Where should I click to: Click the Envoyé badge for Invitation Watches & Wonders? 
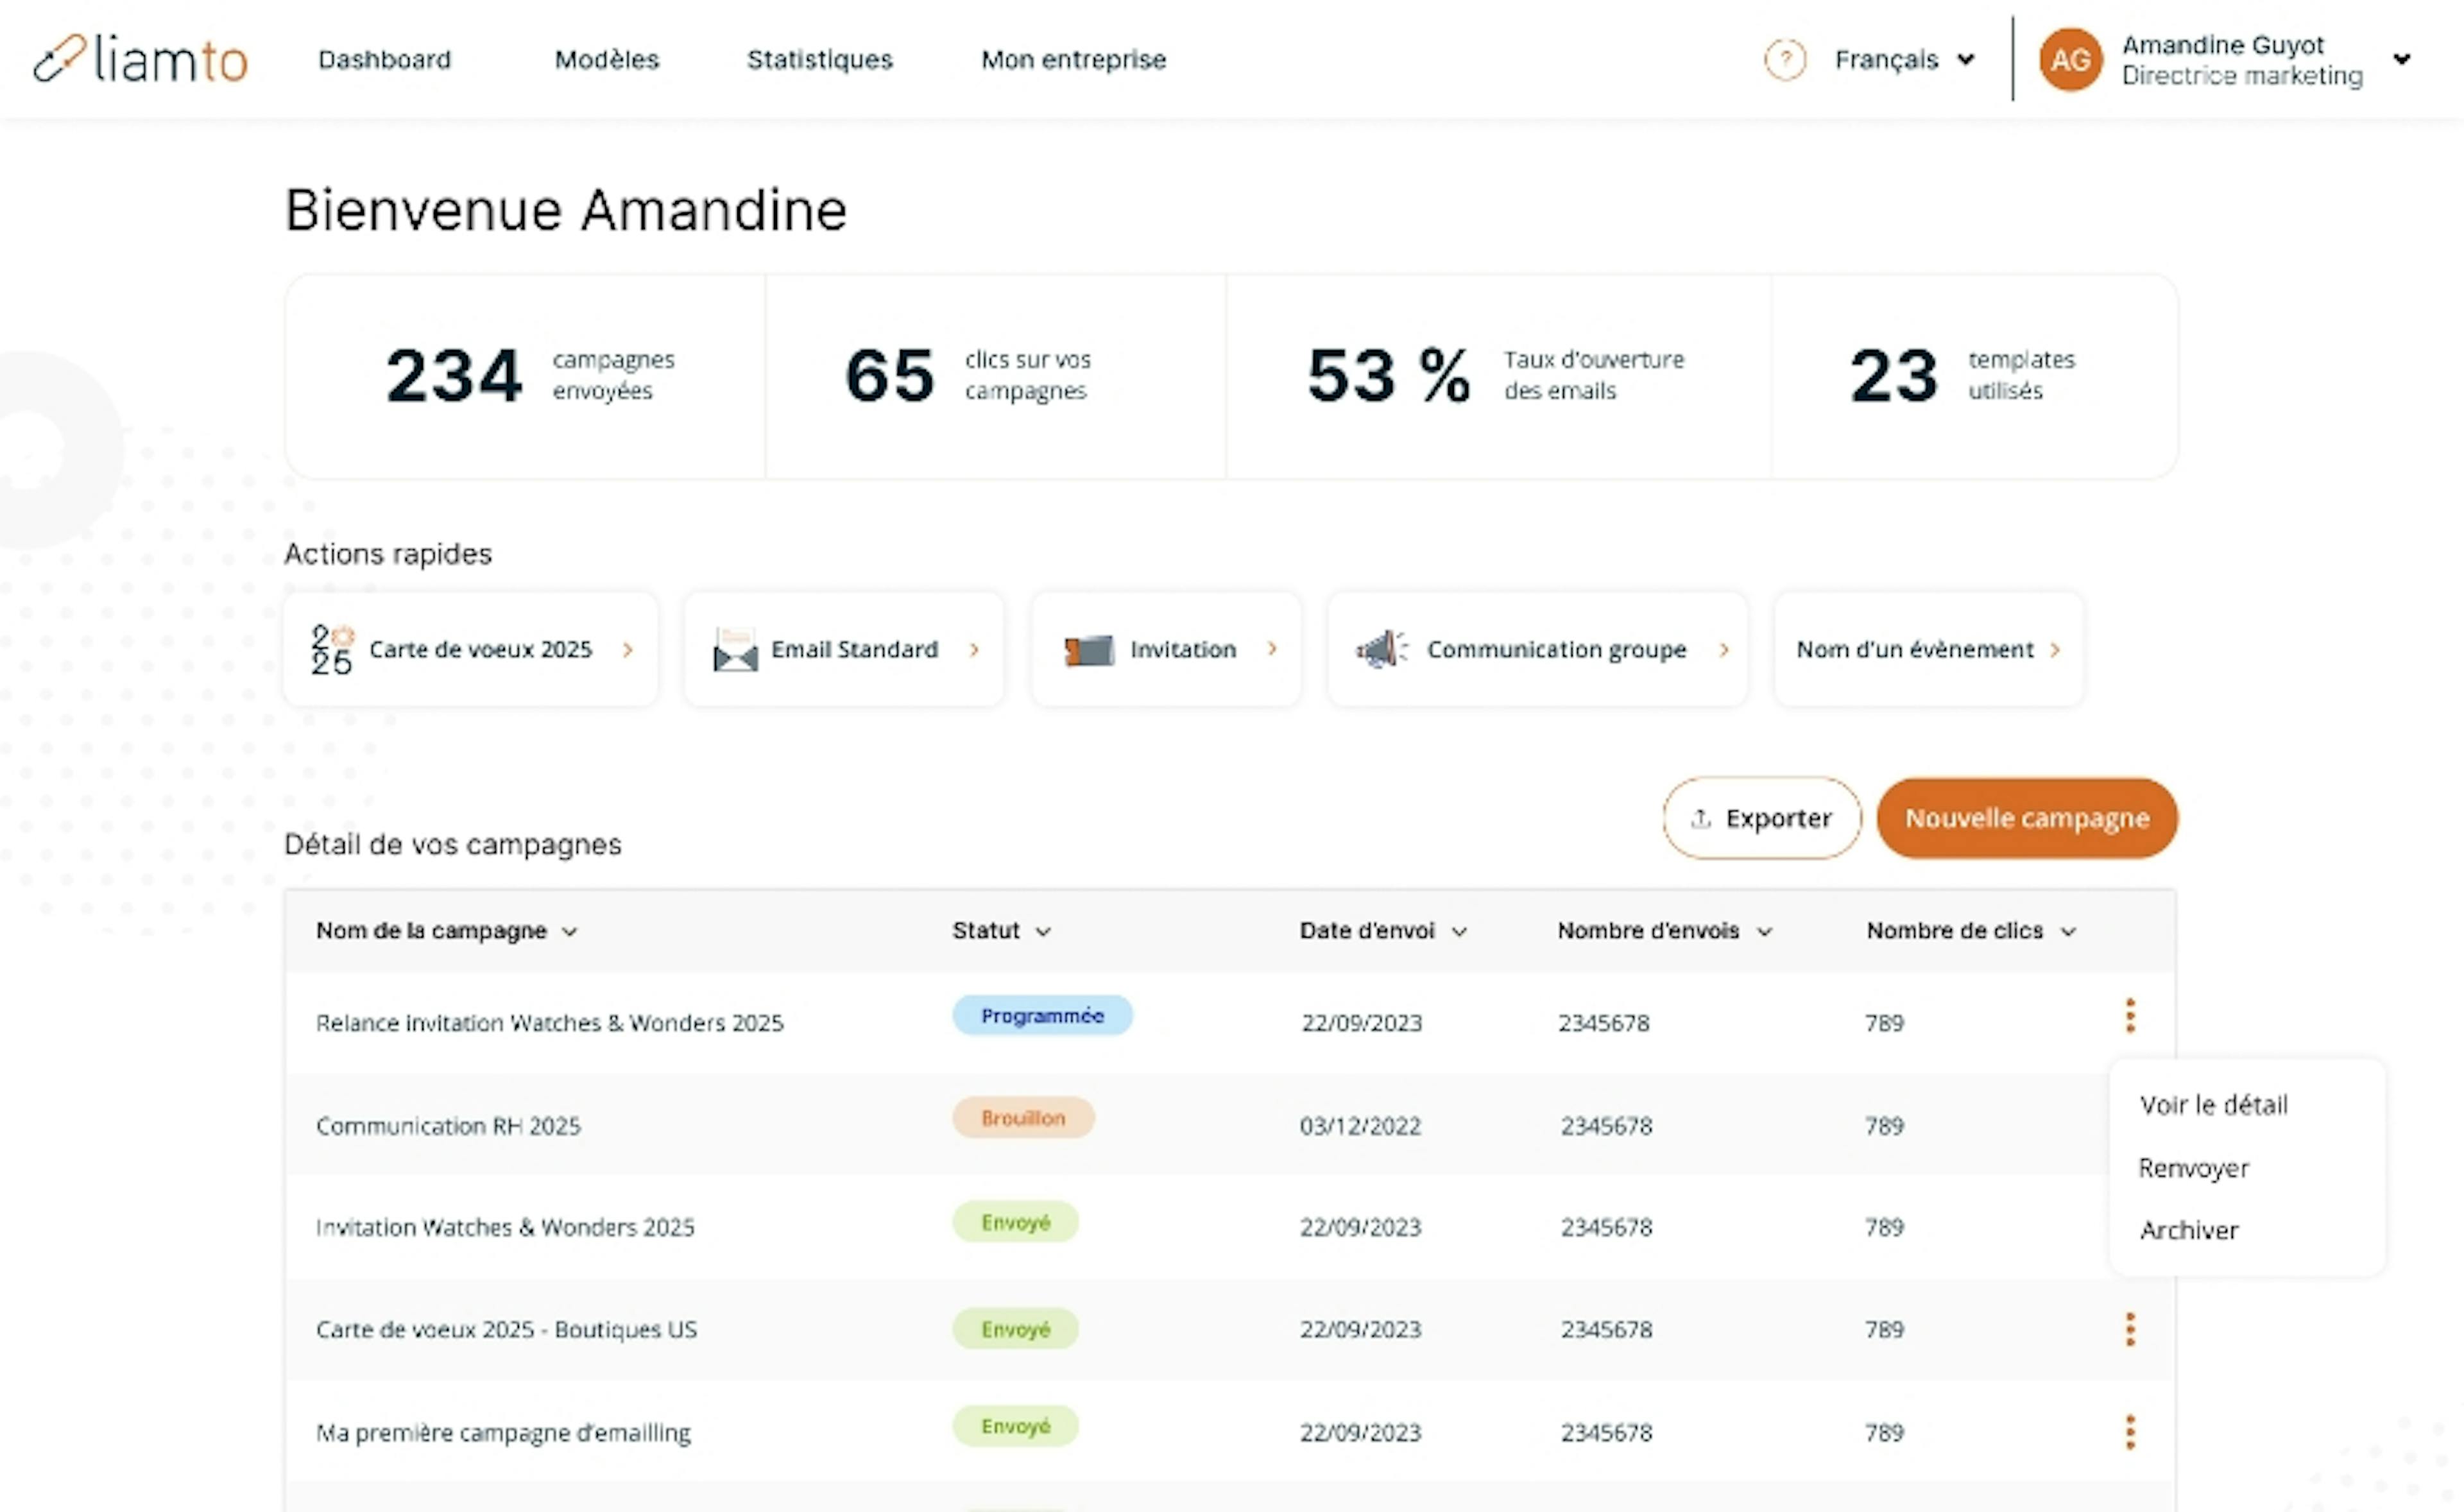pyautogui.click(x=1015, y=1222)
